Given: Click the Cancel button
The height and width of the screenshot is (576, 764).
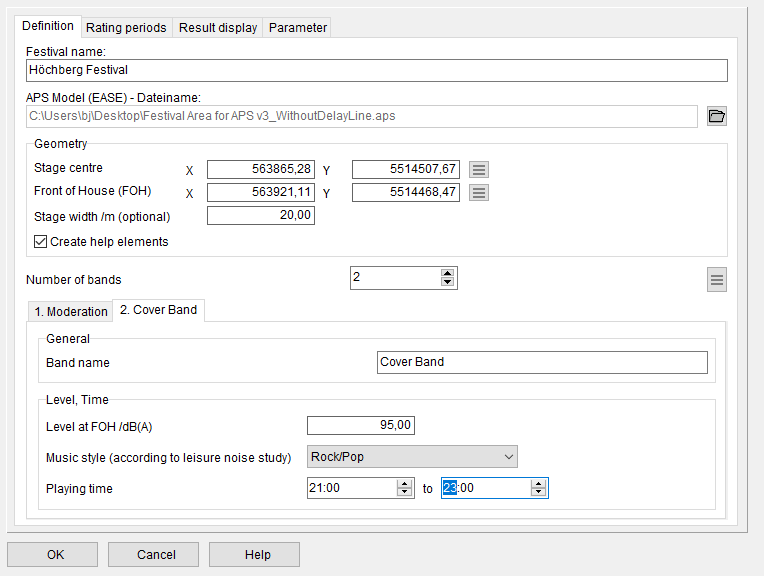Looking at the screenshot, I should [x=153, y=555].
